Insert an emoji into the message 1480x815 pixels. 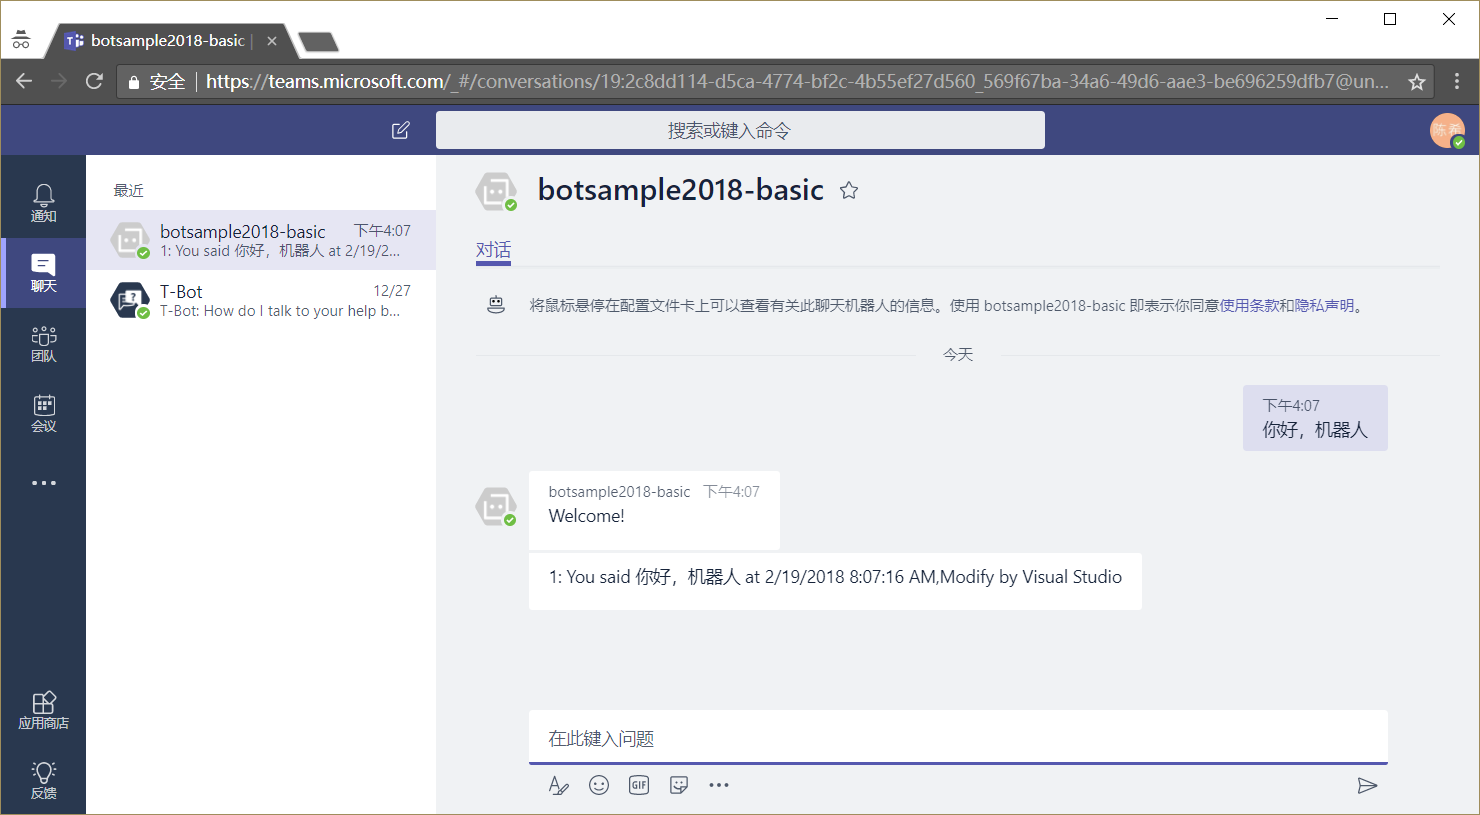[598, 785]
